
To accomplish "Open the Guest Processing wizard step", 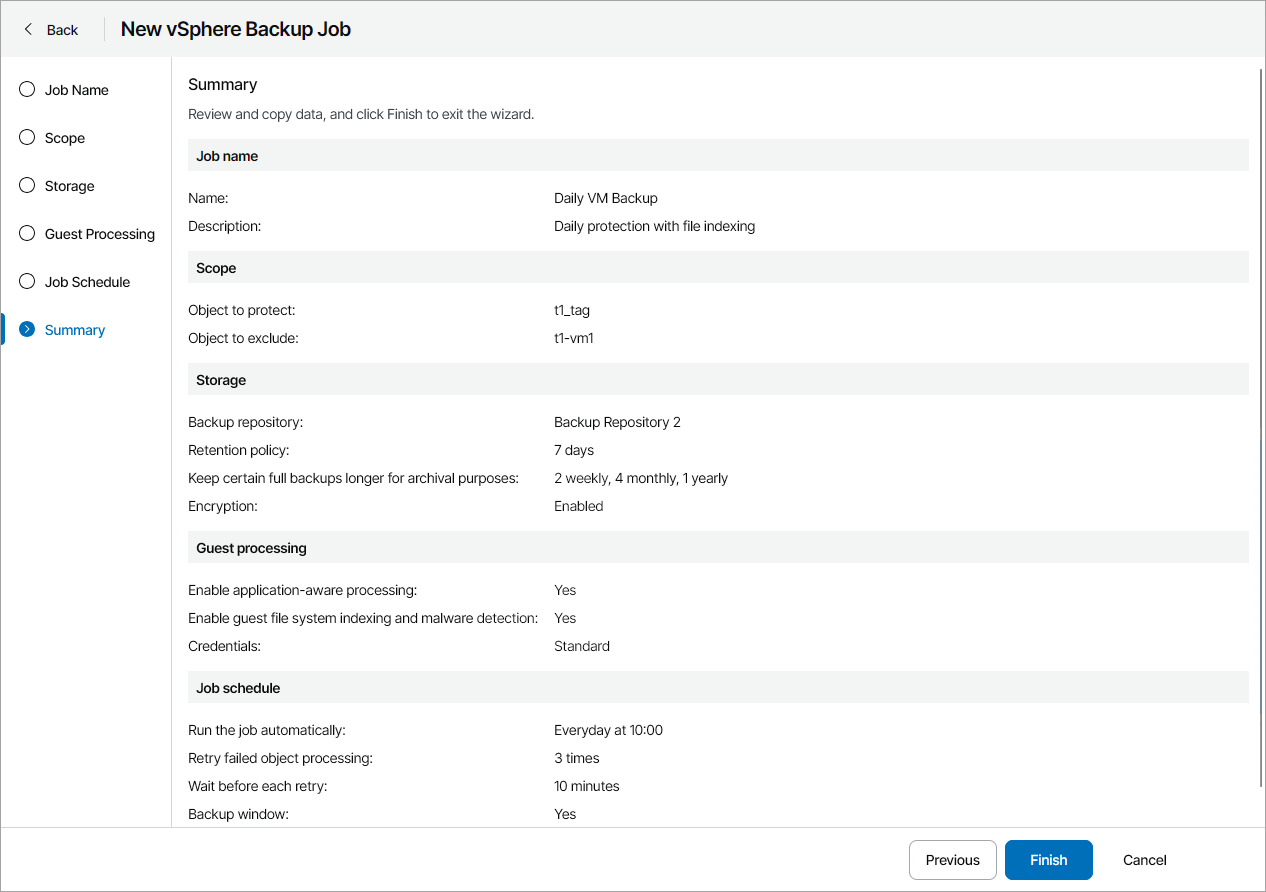I will (x=99, y=234).
